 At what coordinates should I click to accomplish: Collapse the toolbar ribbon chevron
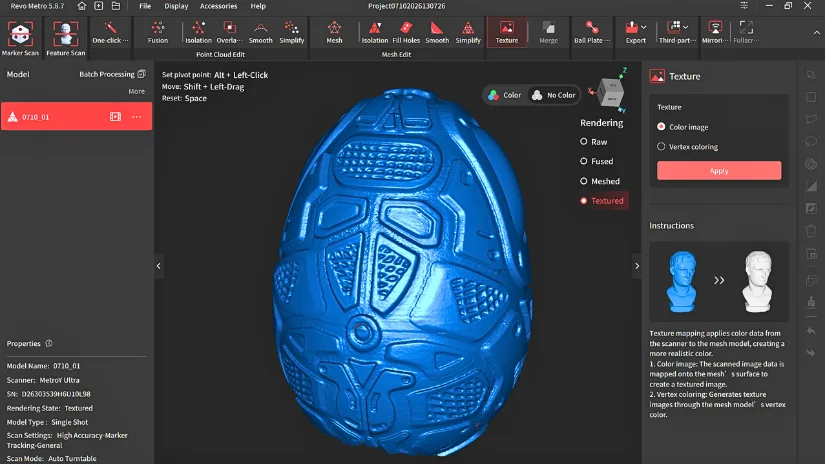pyautogui.click(x=817, y=33)
